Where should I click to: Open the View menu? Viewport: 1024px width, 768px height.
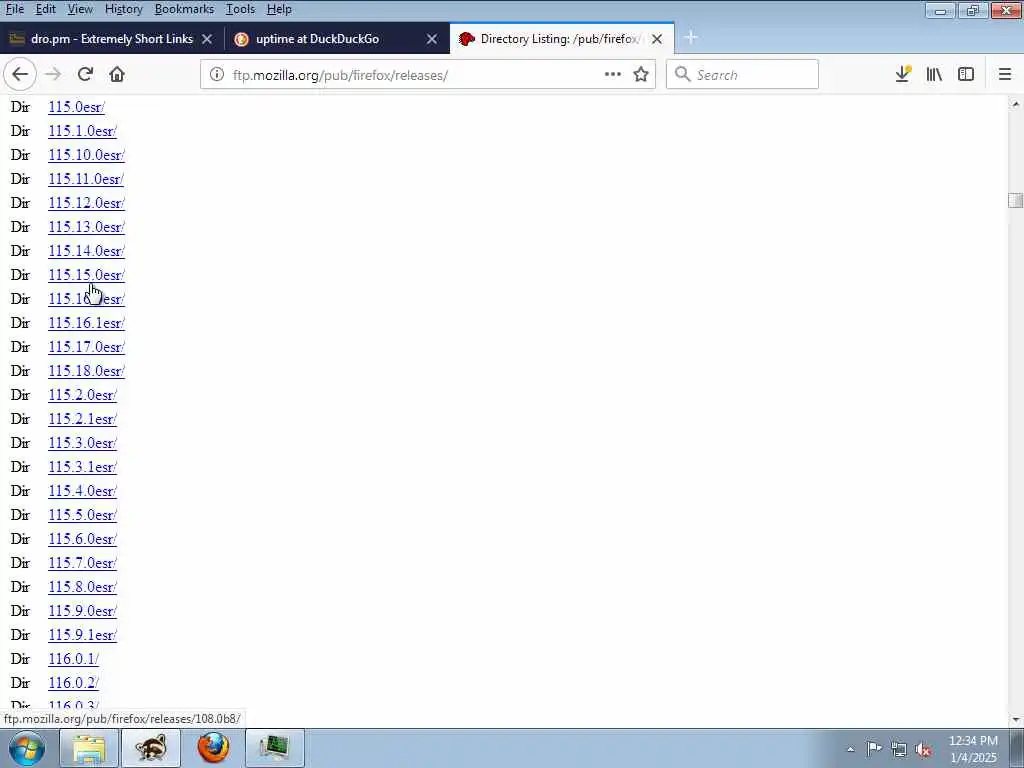[80, 9]
